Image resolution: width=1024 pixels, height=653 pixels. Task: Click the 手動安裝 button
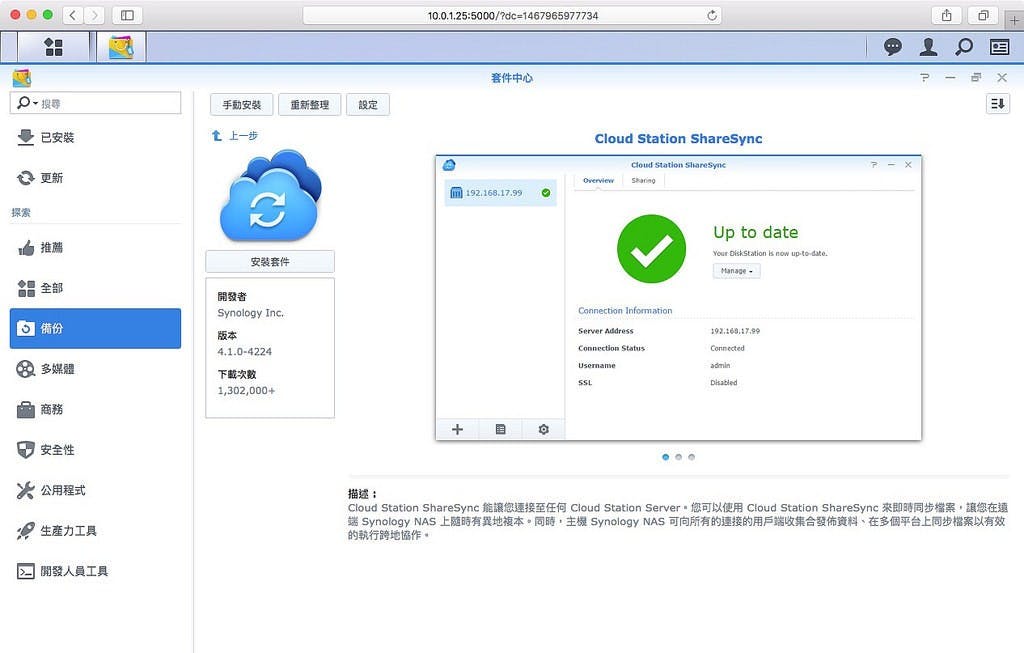242,104
